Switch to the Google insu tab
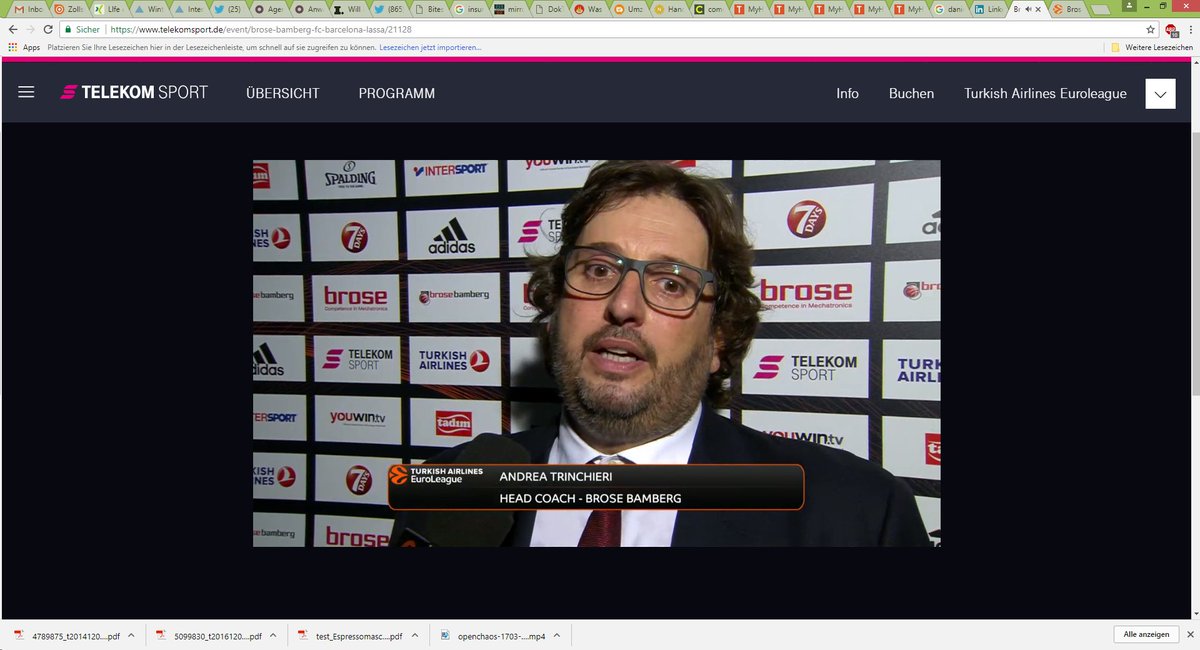1200x650 pixels. pos(470,9)
